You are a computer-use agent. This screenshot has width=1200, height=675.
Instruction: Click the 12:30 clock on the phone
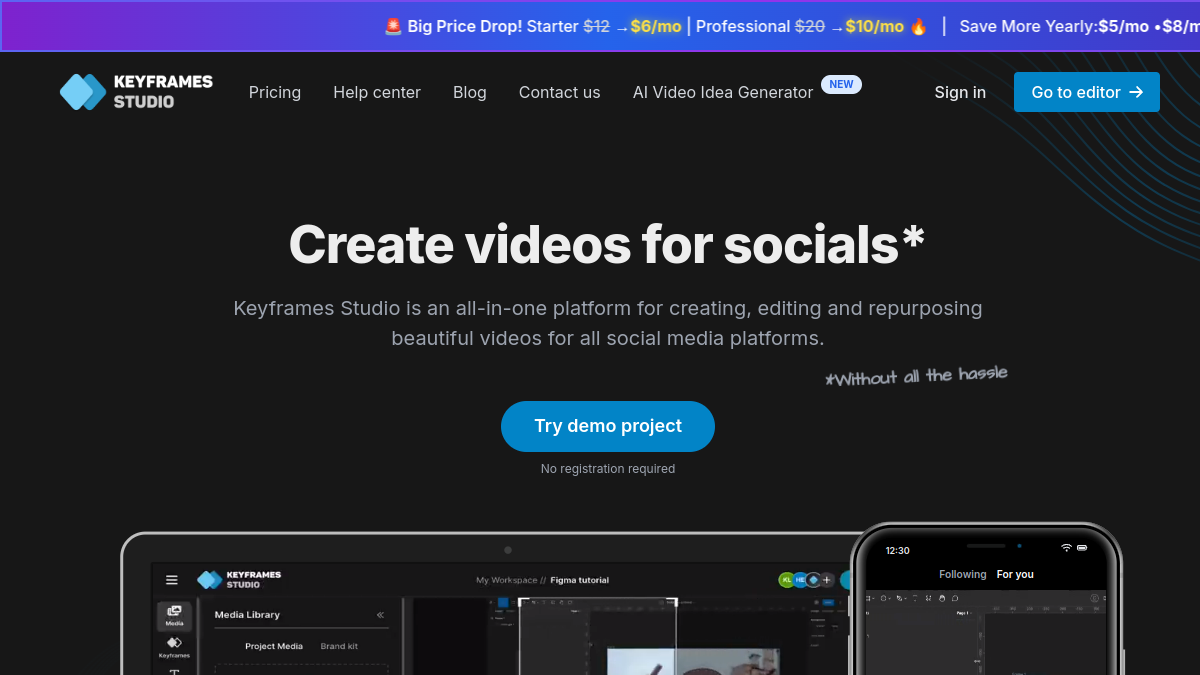point(898,550)
